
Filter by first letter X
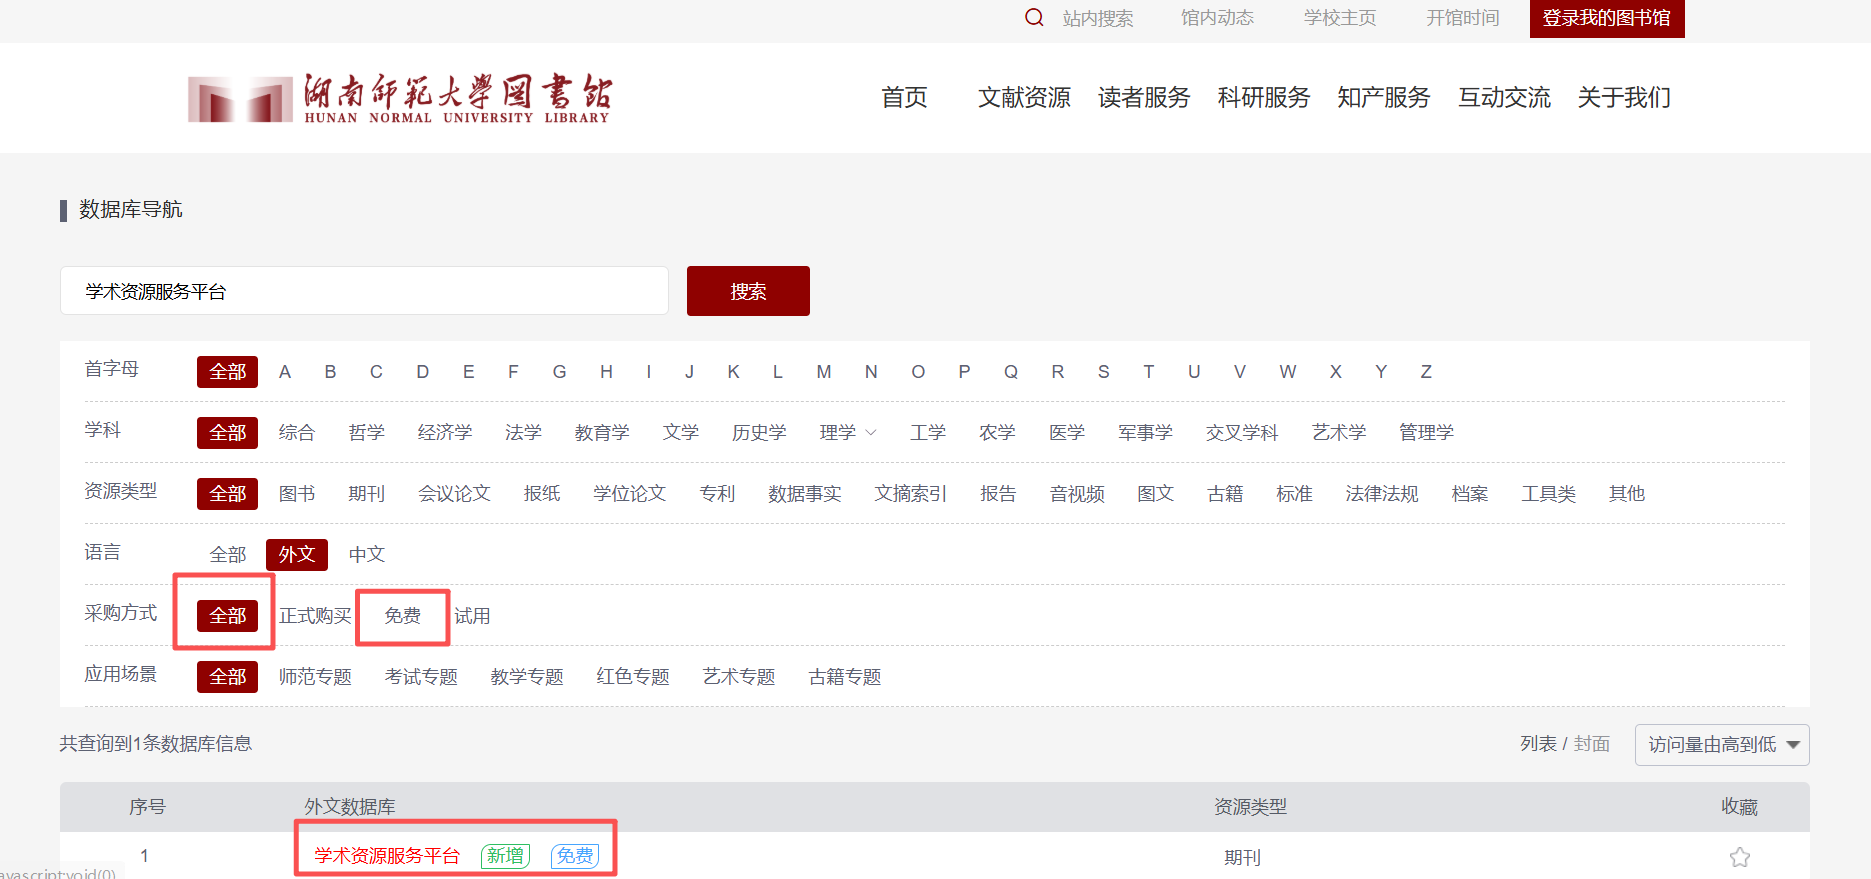click(x=1335, y=372)
